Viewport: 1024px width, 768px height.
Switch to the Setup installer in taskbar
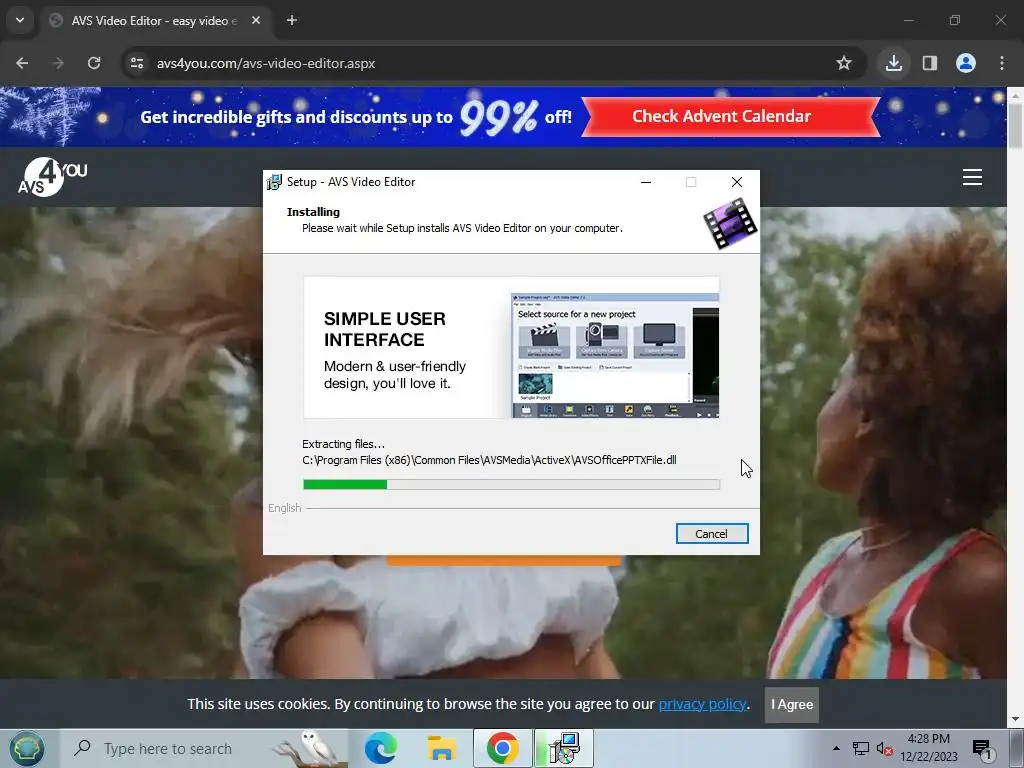564,748
